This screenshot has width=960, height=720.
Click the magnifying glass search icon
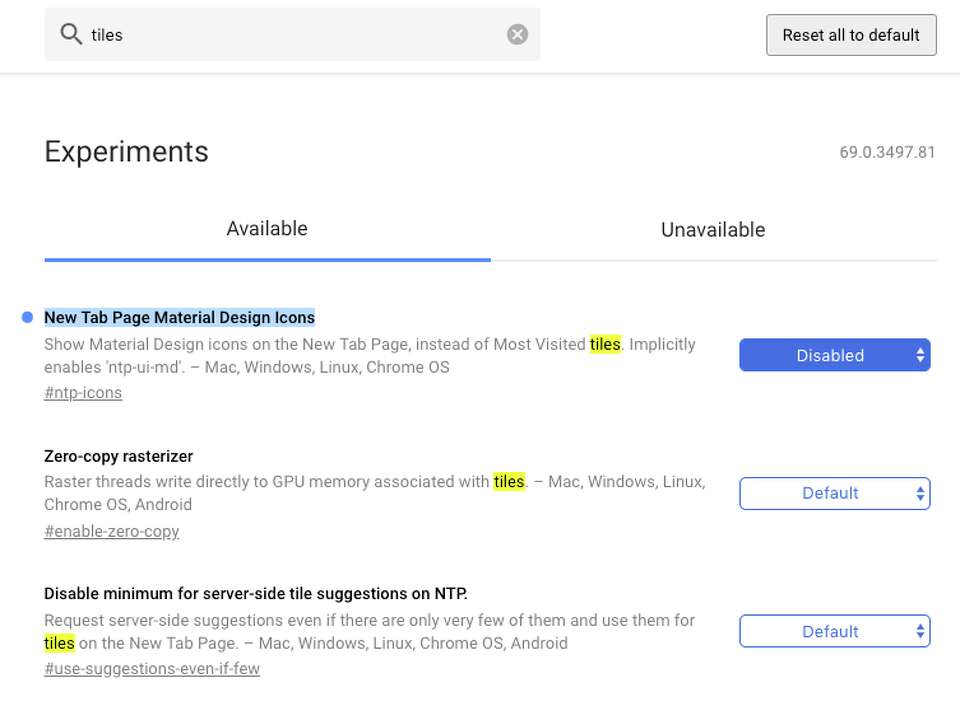tap(70, 35)
